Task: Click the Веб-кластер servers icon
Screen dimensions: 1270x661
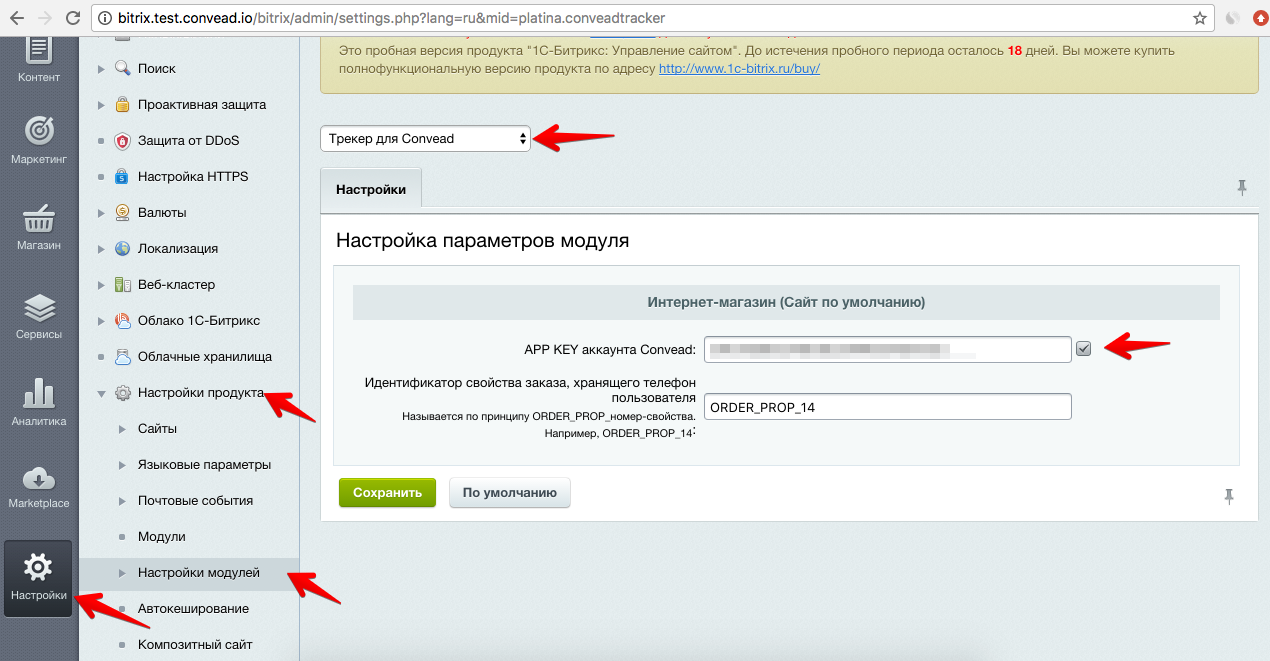Action: (123, 285)
